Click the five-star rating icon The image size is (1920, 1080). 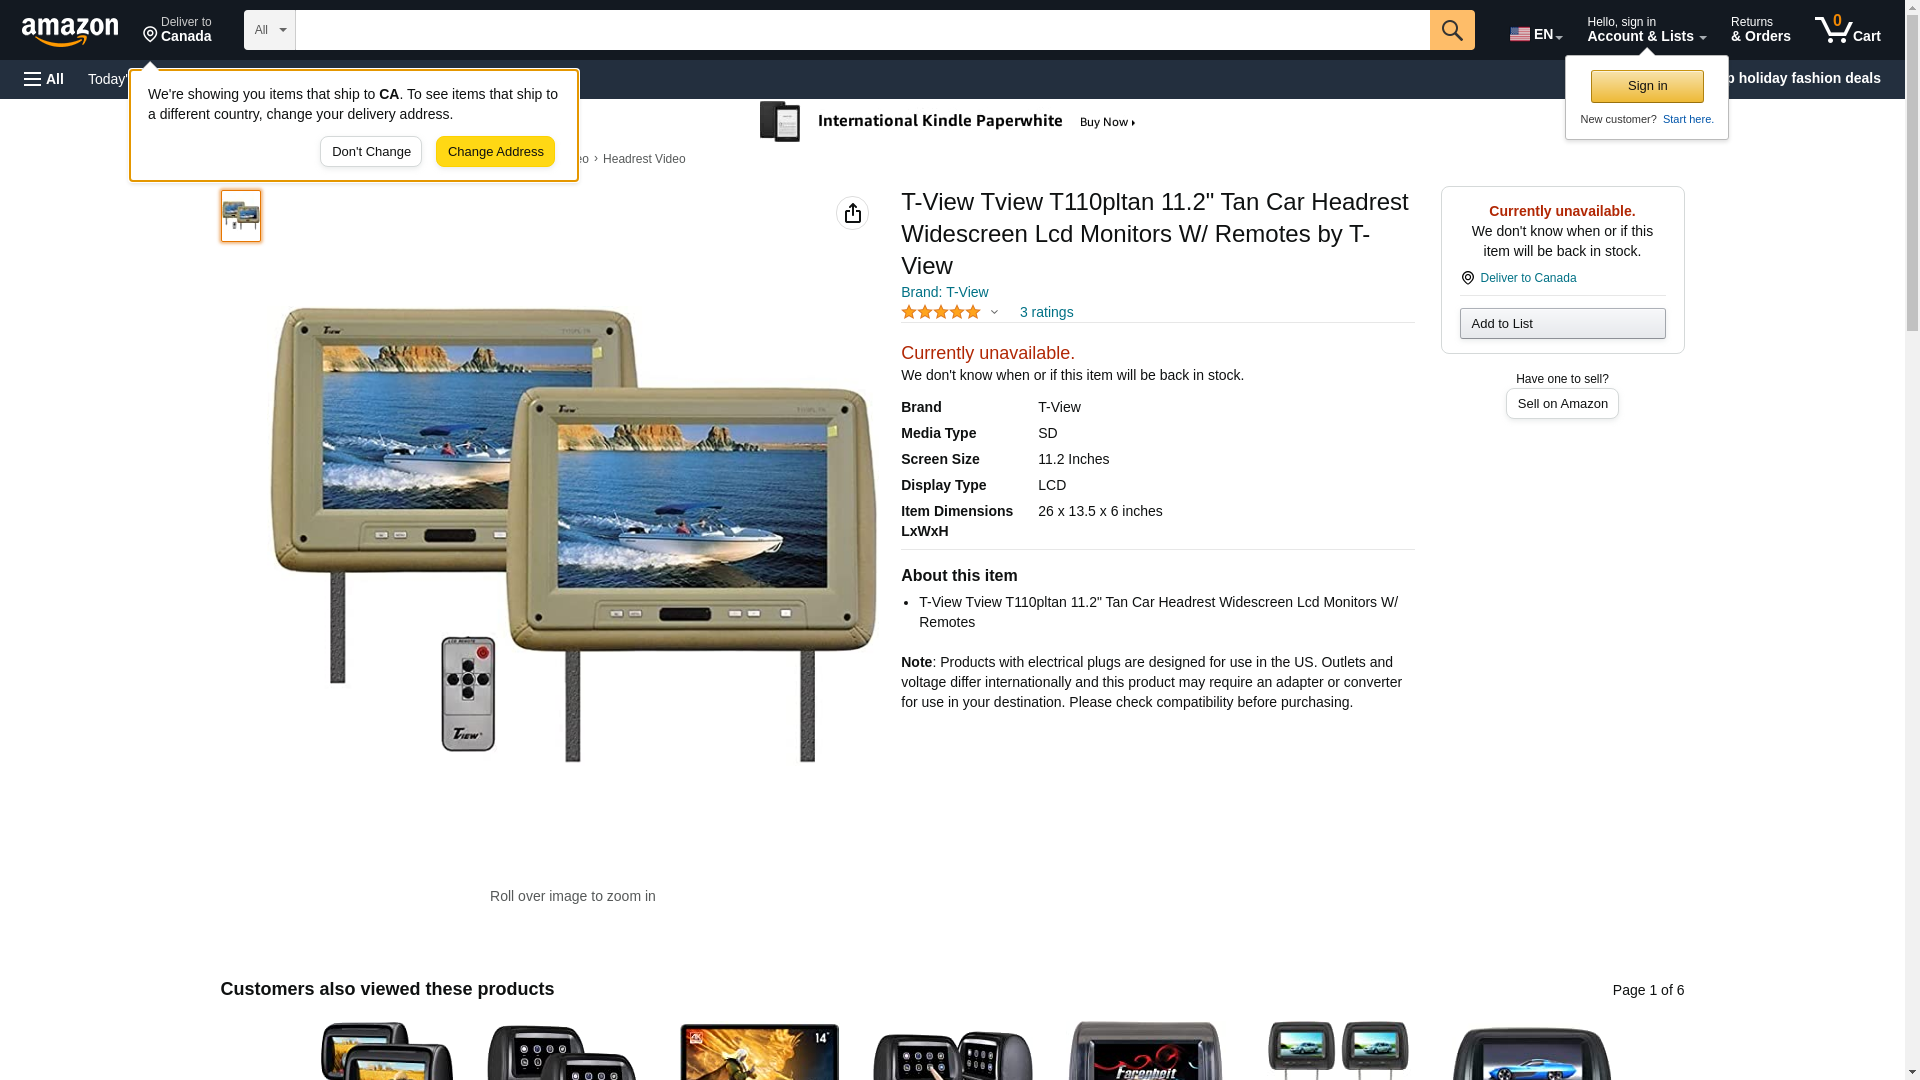[941, 312]
